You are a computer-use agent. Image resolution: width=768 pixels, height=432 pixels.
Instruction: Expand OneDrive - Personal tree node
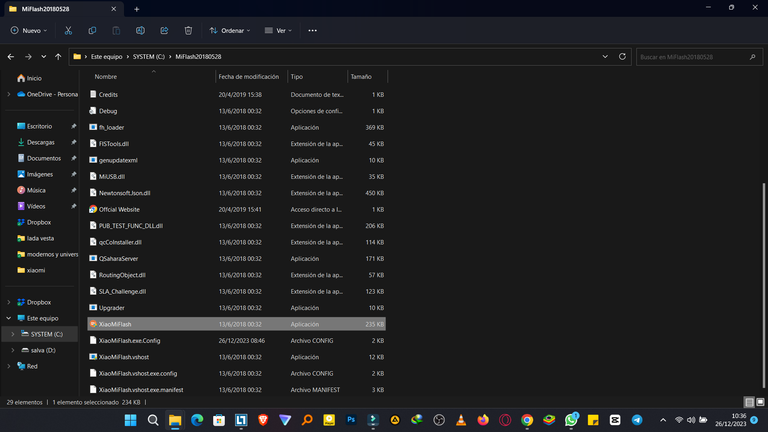[9, 94]
